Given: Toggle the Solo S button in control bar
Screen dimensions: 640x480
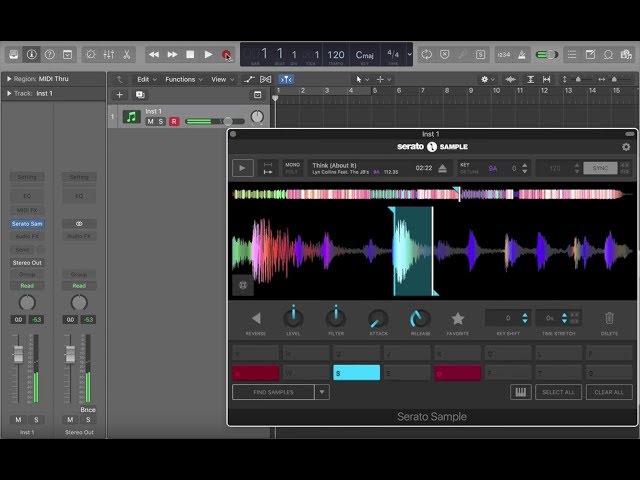Looking at the screenshot, I should pyautogui.click(x=480, y=55).
